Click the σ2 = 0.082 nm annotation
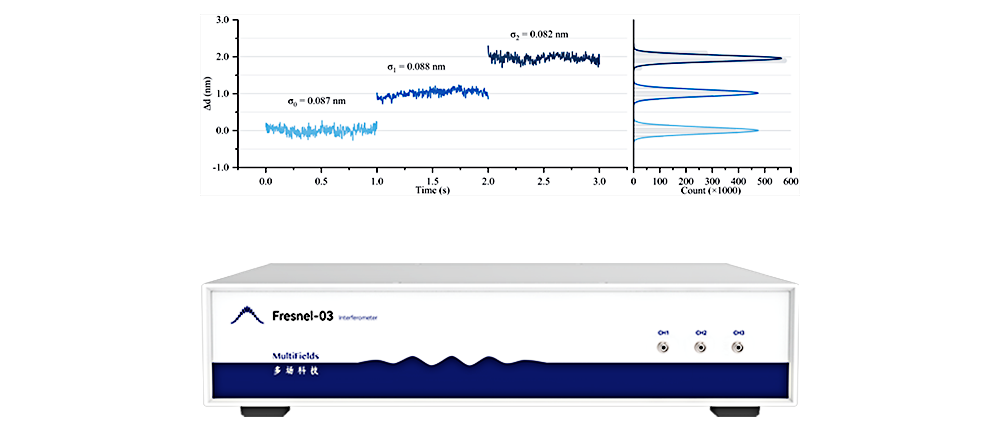 tap(539, 34)
